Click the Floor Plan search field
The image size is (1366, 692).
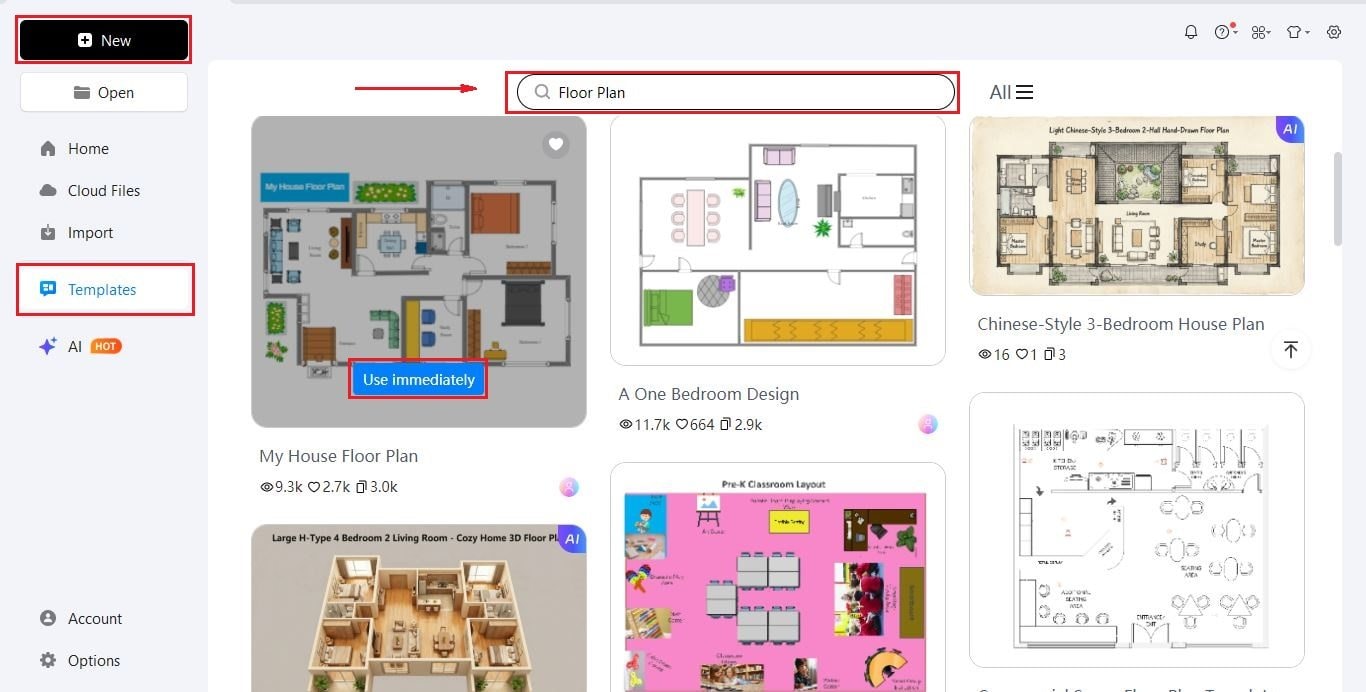(x=736, y=92)
